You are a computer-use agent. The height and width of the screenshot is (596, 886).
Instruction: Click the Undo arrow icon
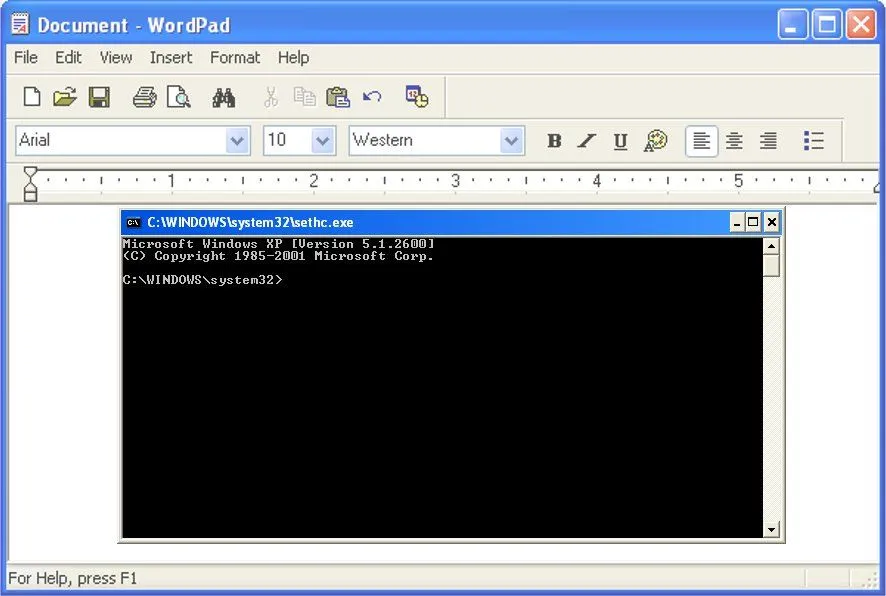[371, 96]
